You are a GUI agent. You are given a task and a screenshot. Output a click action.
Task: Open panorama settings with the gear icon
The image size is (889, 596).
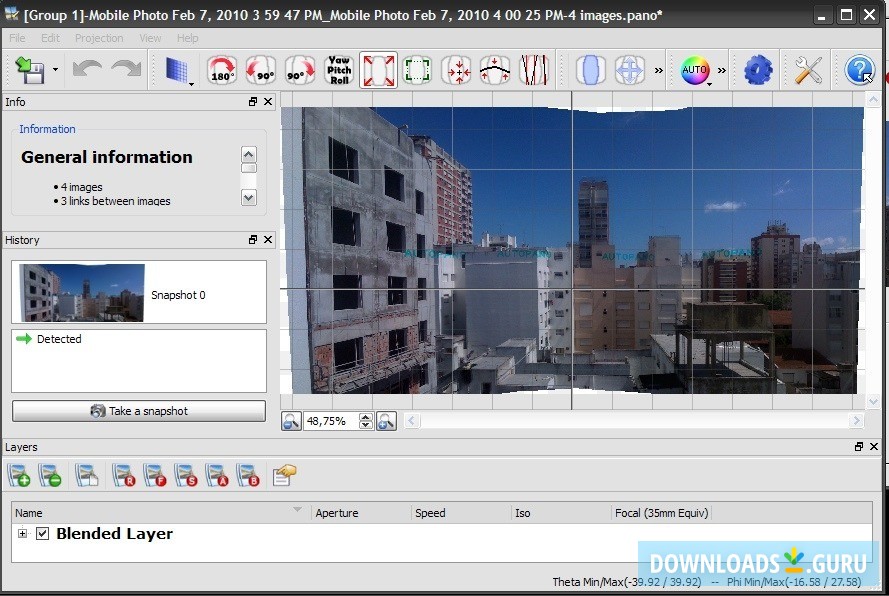[758, 70]
